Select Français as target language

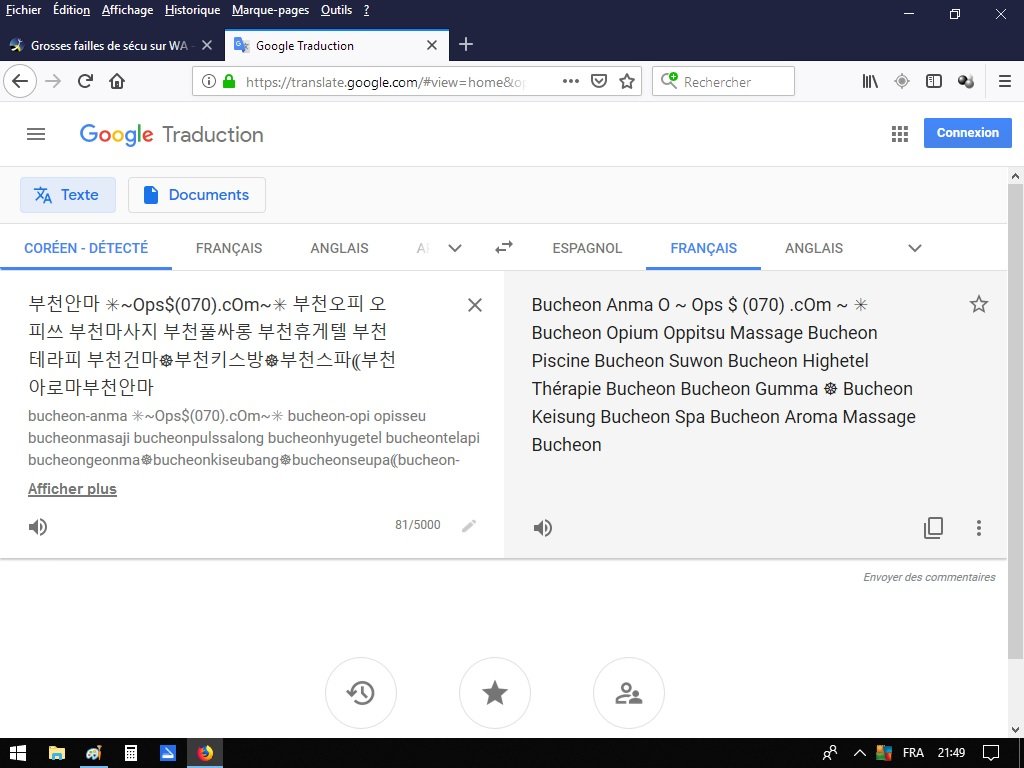click(703, 248)
